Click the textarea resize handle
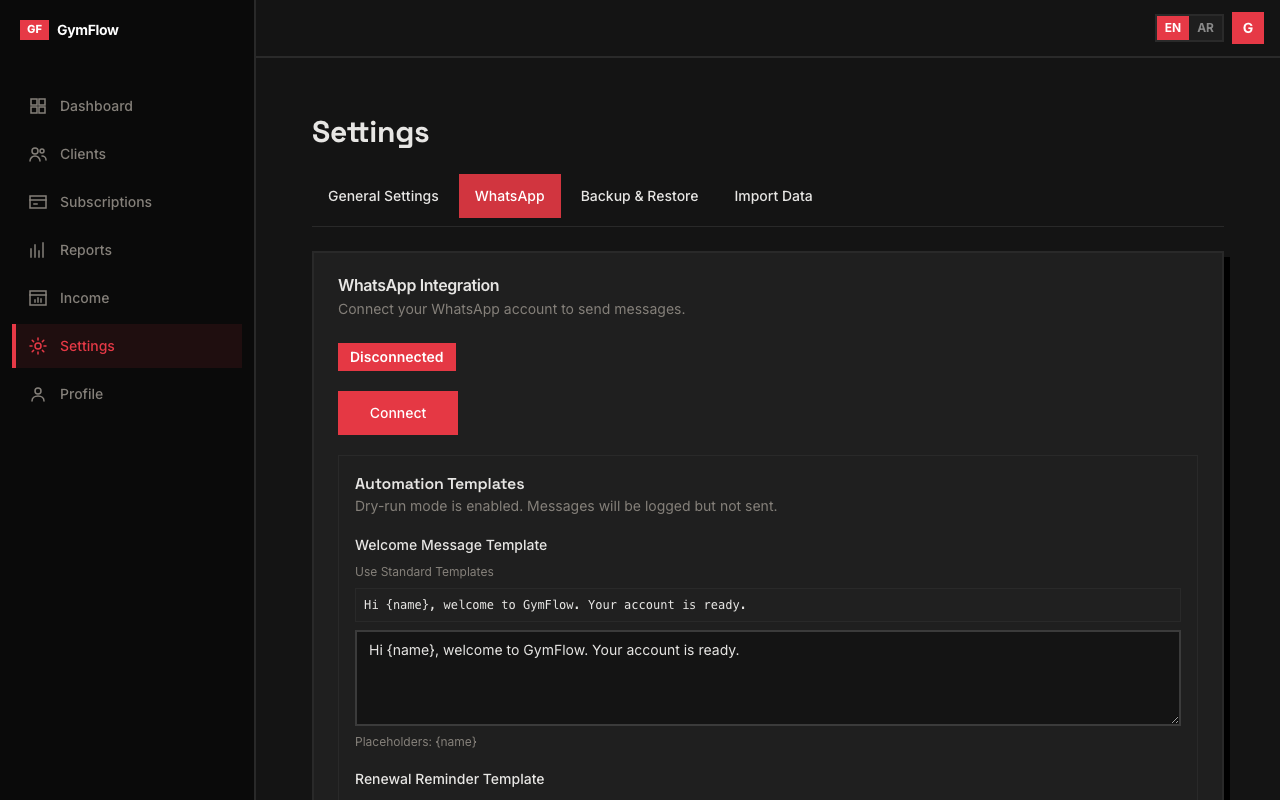 point(1175,719)
